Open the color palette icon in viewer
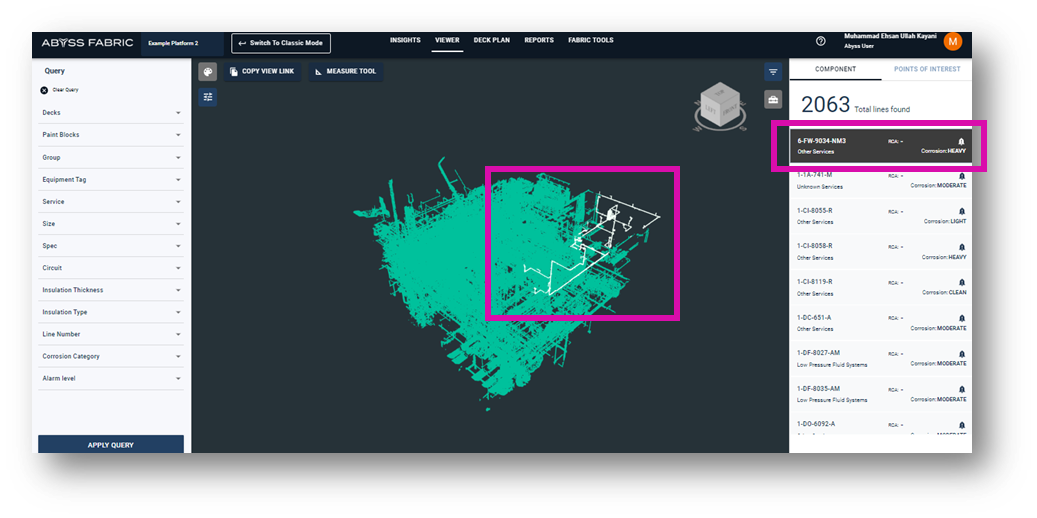The width and height of the screenshot is (1037, 518). point(207,72)
